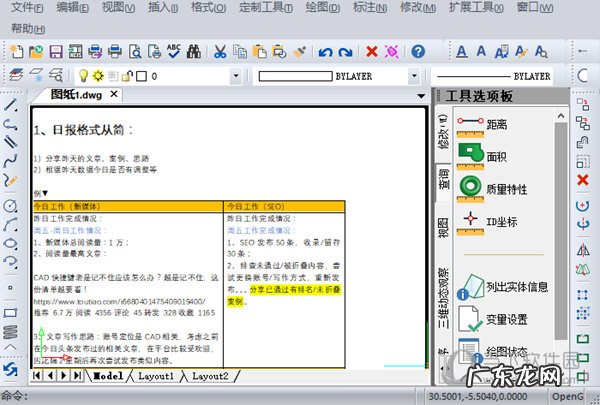Click 变量设置 variable settings tool
The image size is (600, 405).
pos(492,319)
